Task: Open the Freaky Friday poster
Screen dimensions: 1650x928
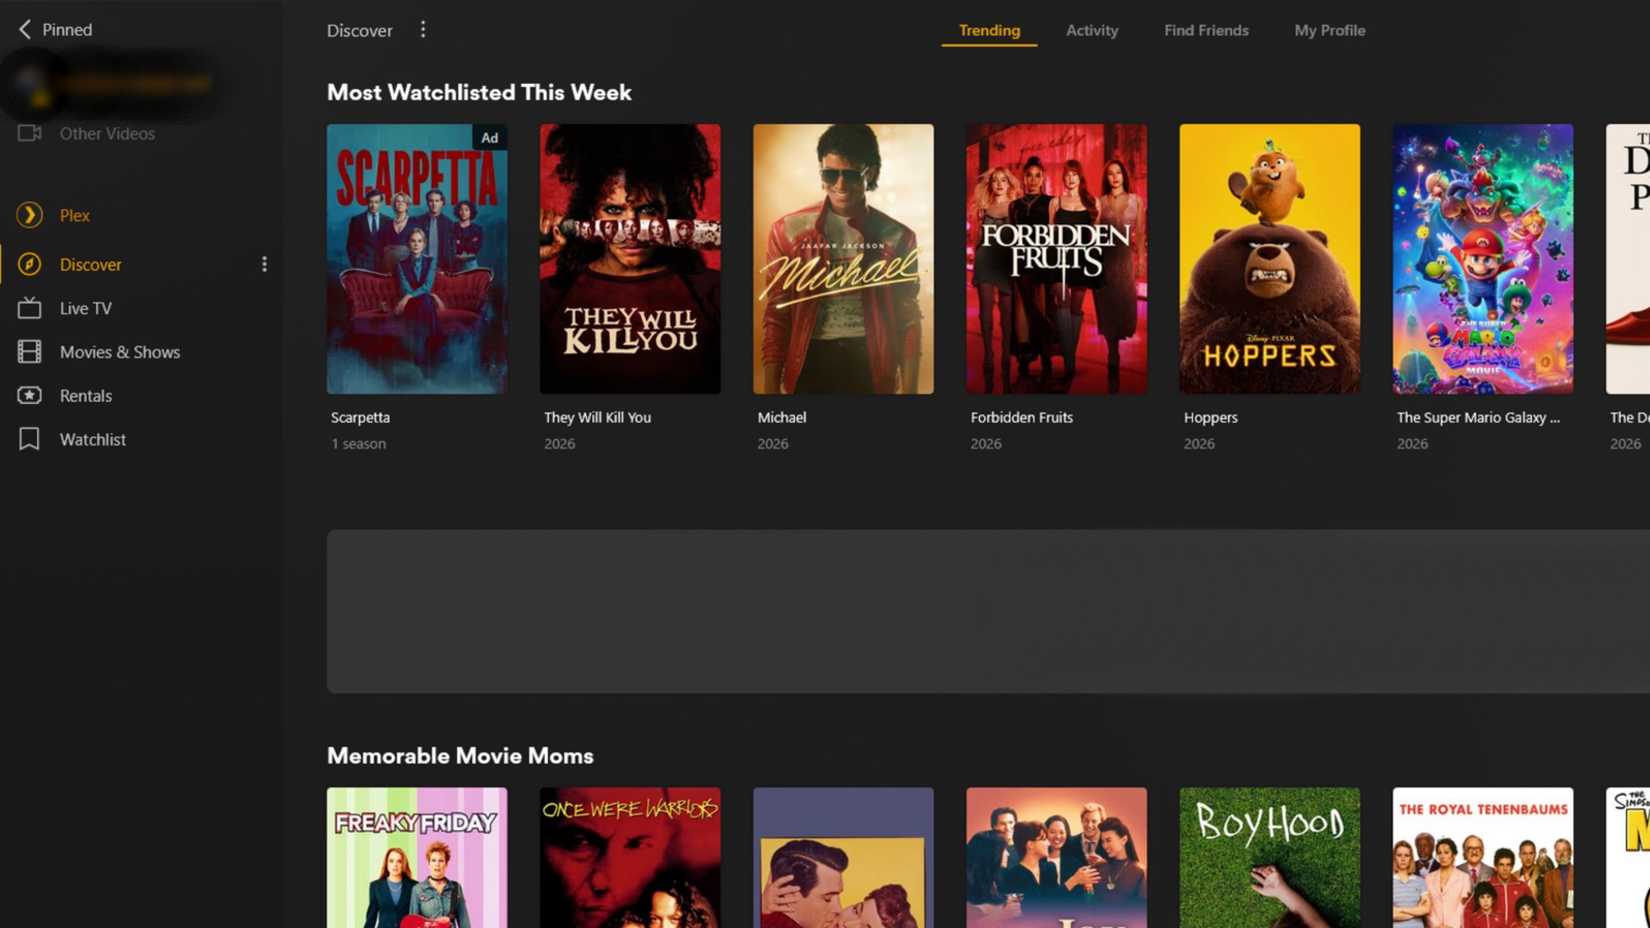Action: pyautogui.click(x=417, y=857)
